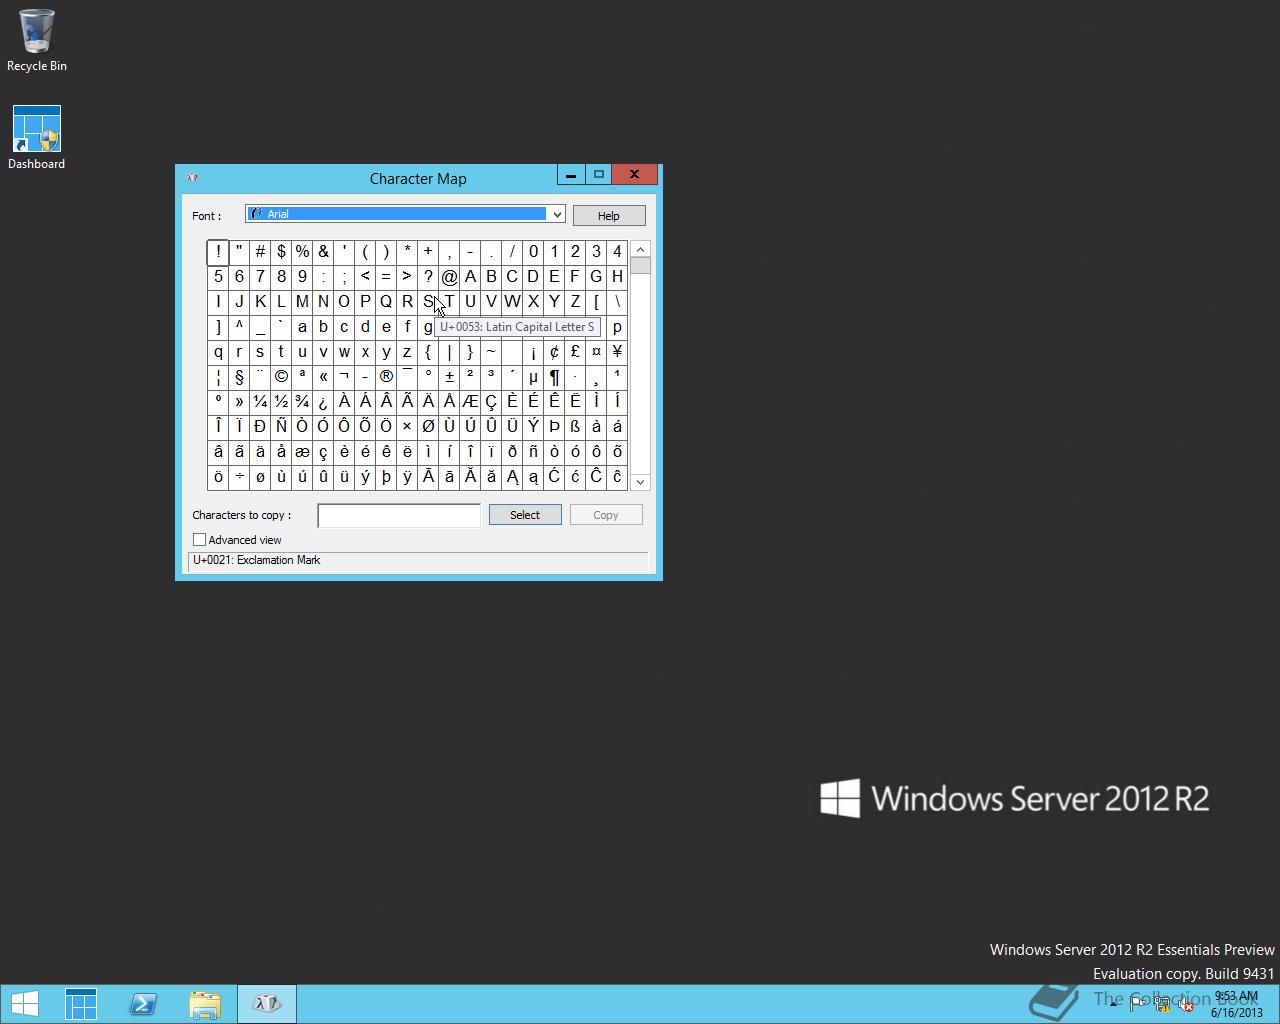Open the Recycle Bin desktop icon
This screenshot has width=1280, height=1024.
click(36, 41)
